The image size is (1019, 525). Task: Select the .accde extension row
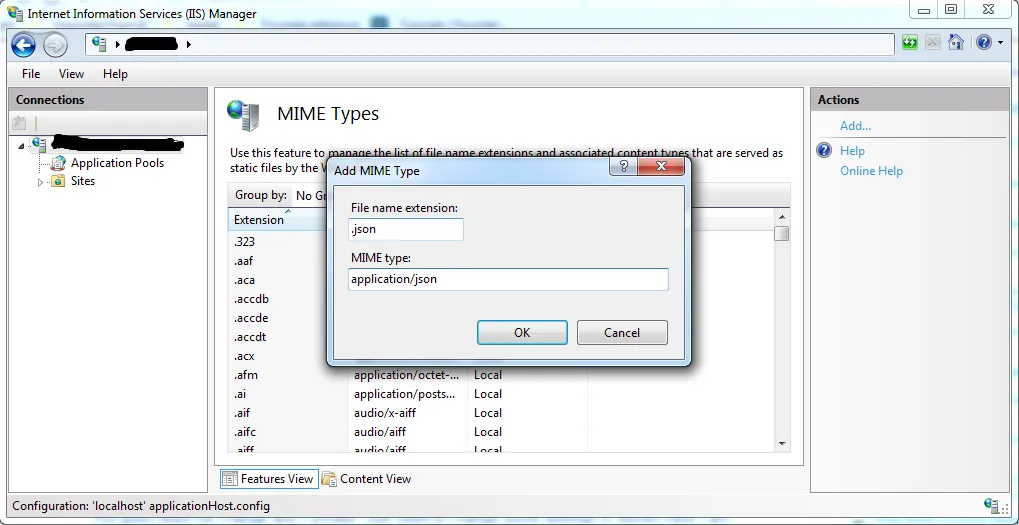click(251, 318)
